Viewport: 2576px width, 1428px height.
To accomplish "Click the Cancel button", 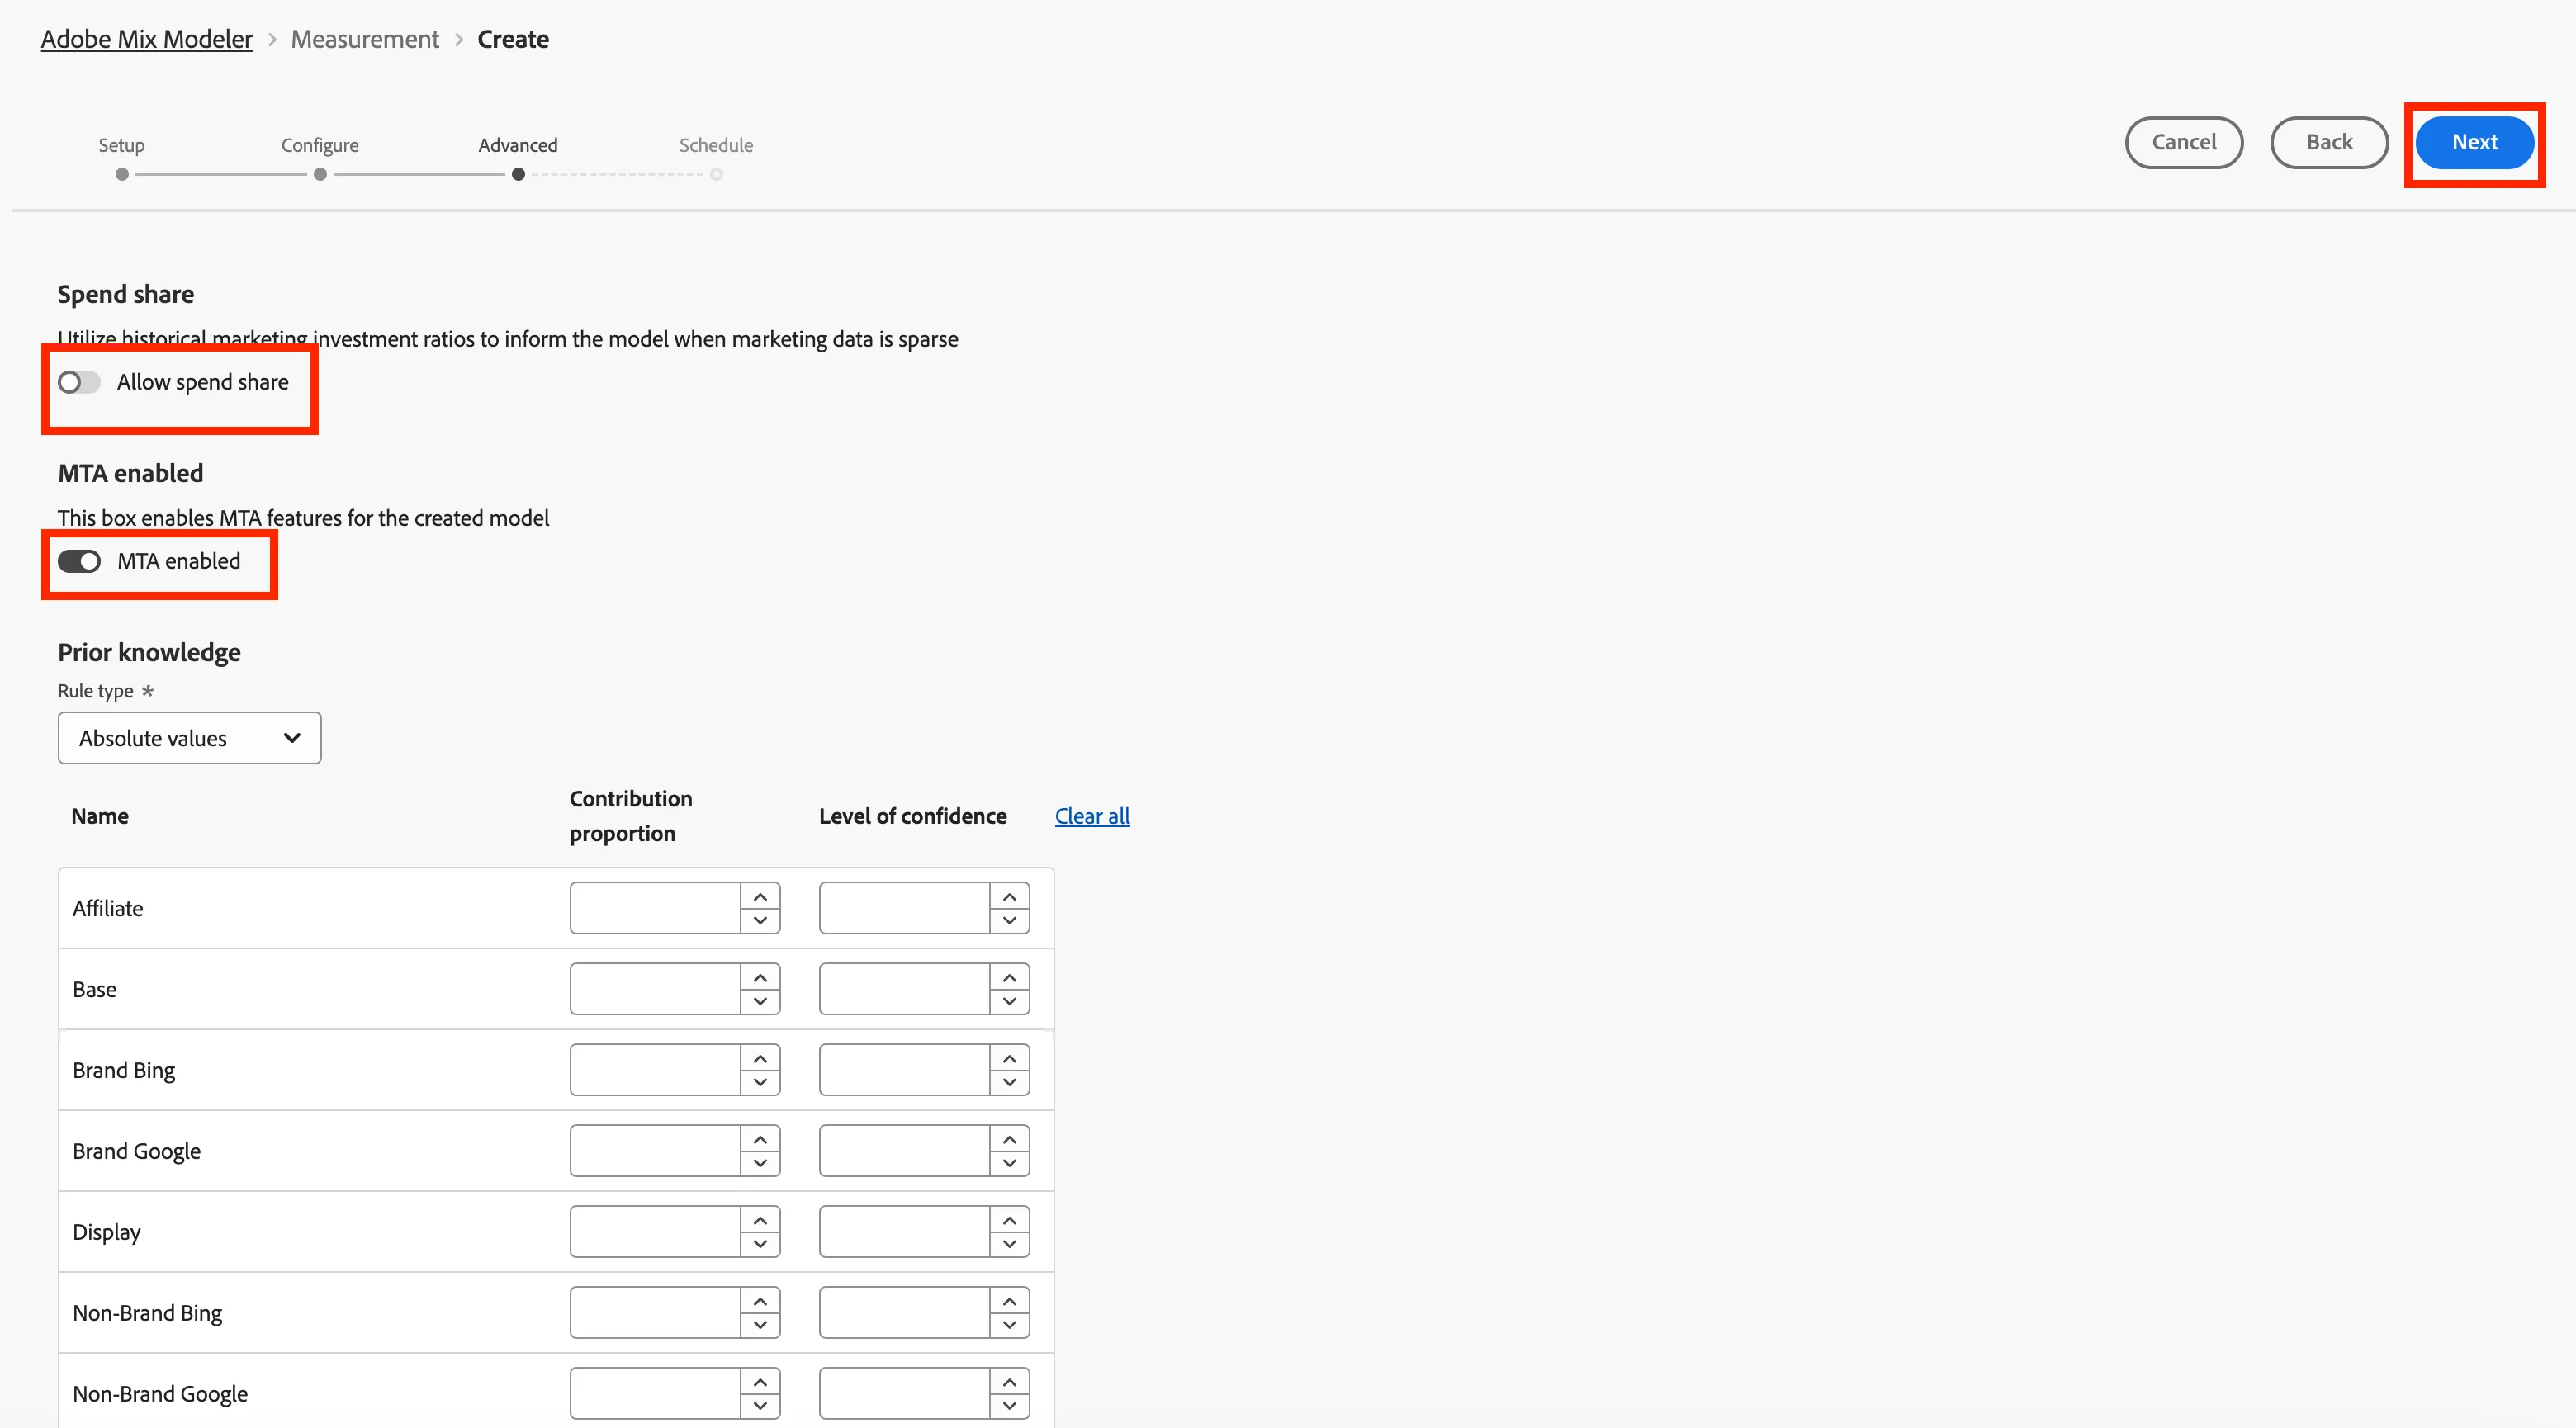I will pos(2184,142).
